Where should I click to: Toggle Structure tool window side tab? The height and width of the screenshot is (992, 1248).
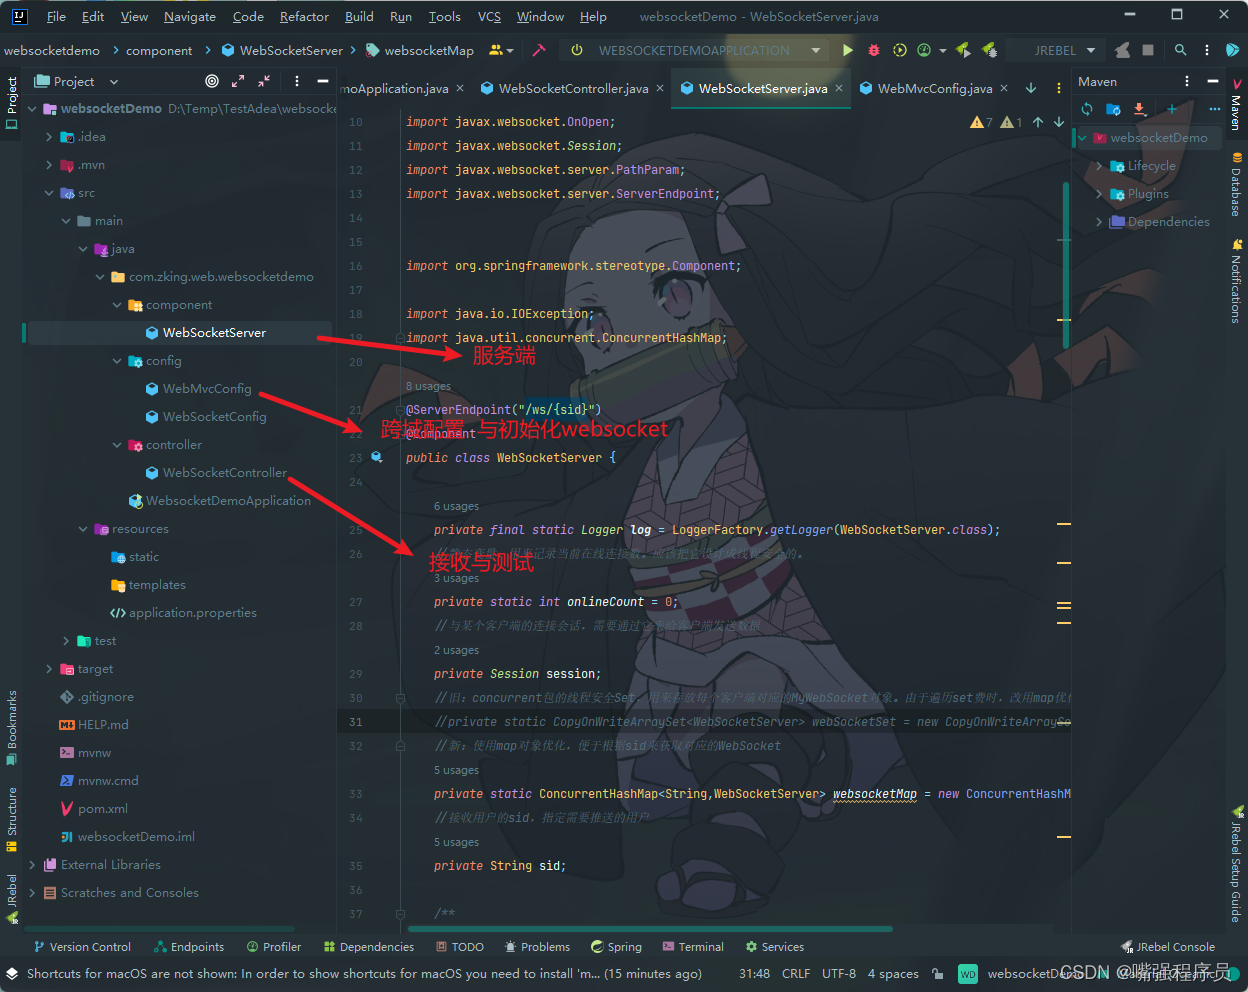[x=11, y=819]
